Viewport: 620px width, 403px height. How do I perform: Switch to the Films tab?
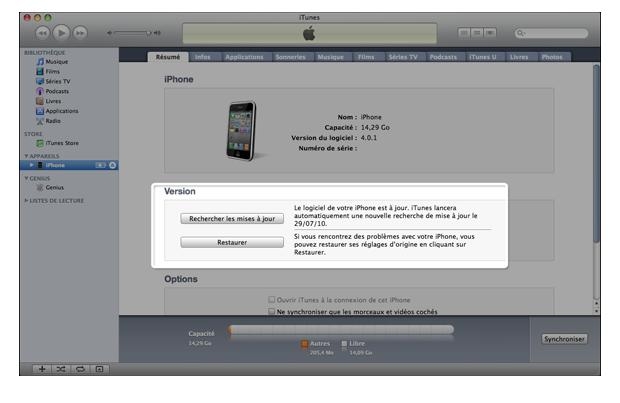click(366, 57)
